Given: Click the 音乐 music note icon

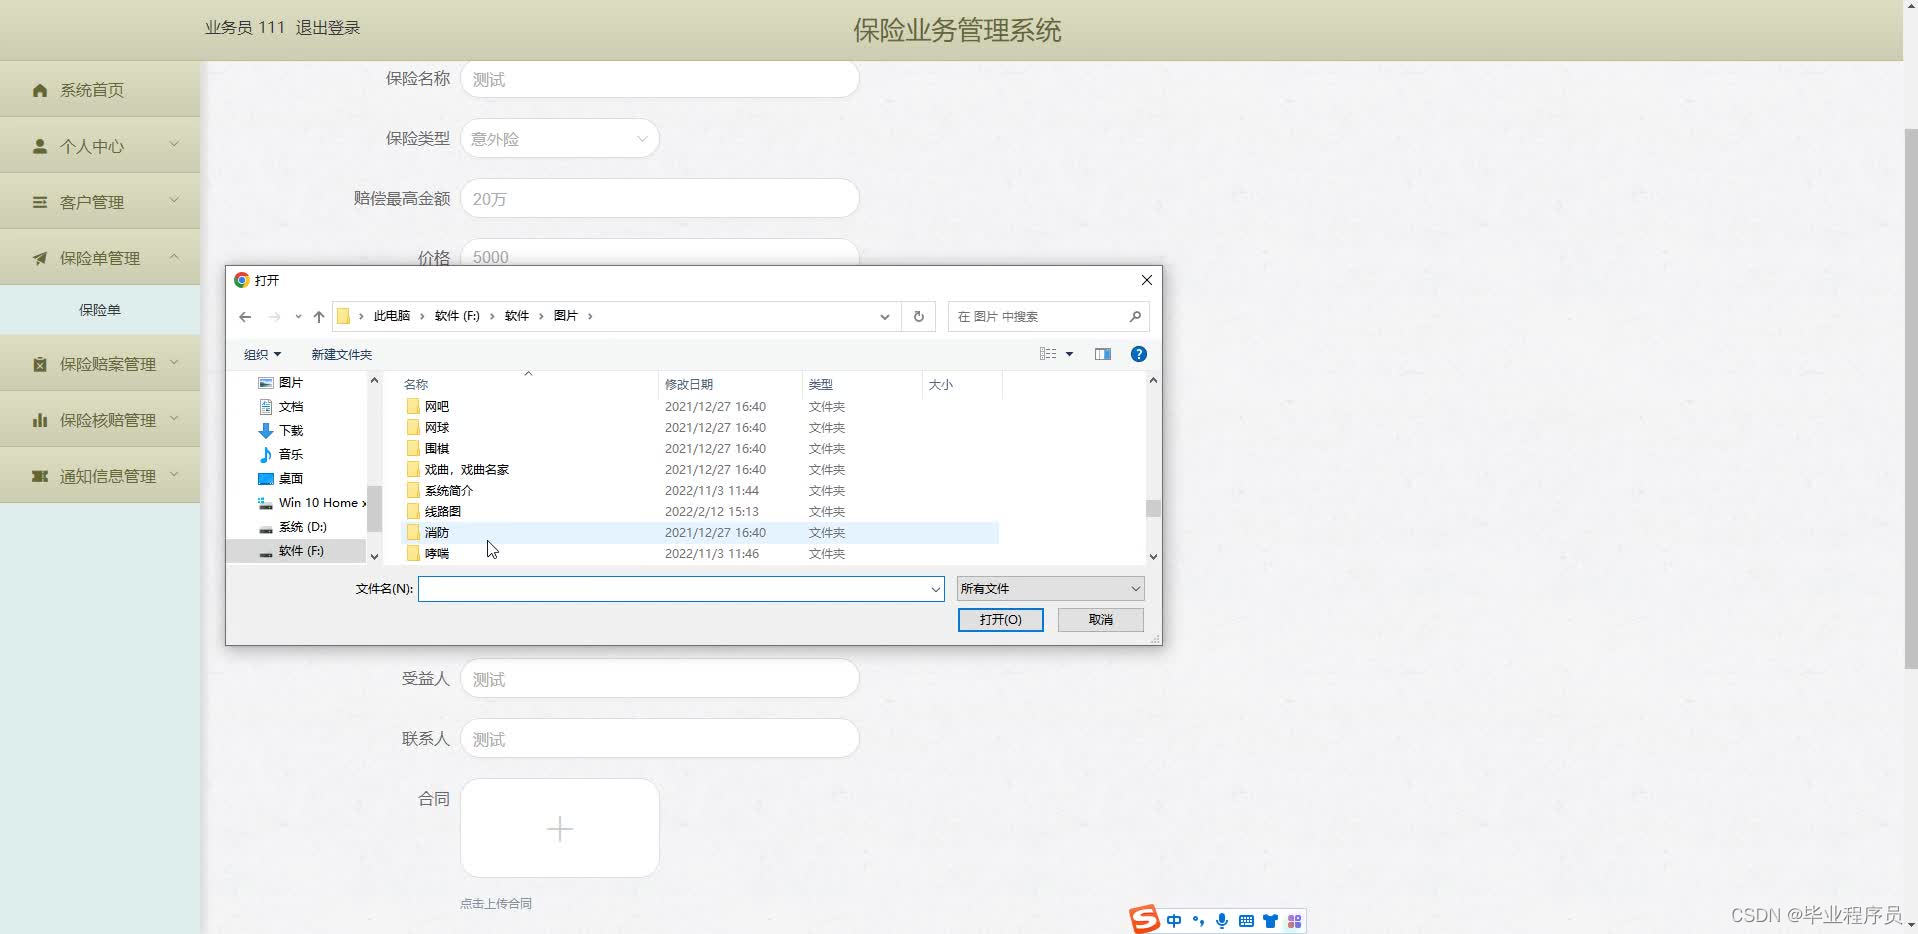Looking at the screenshot, I should (x=265, y=455).
